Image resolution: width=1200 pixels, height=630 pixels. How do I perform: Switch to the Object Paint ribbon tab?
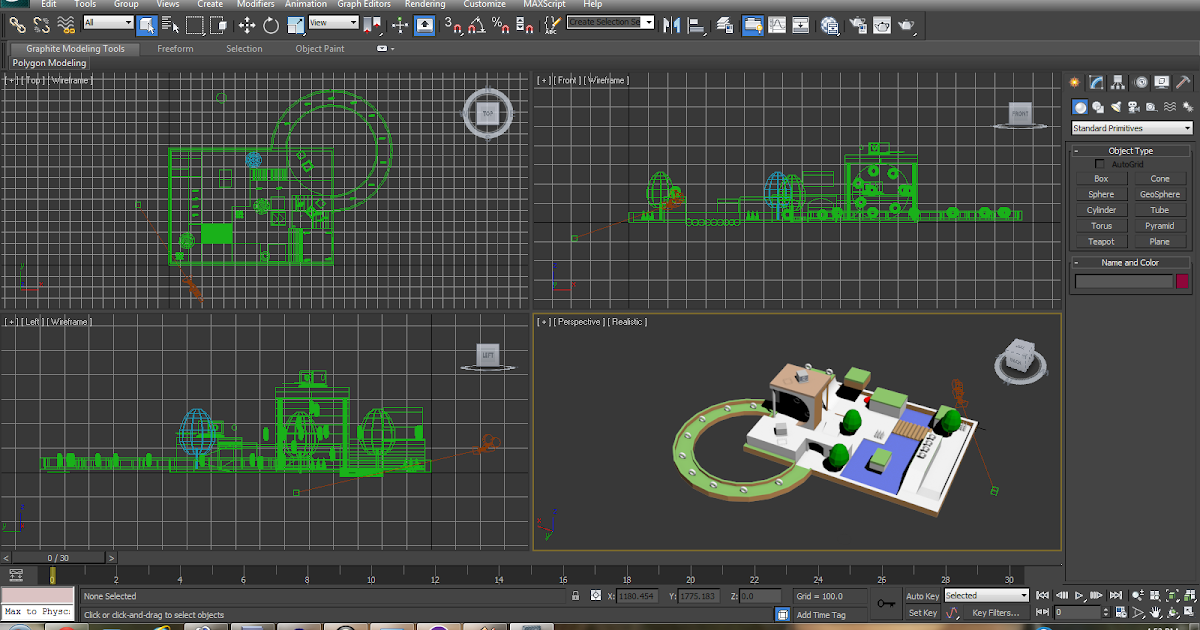319,48
